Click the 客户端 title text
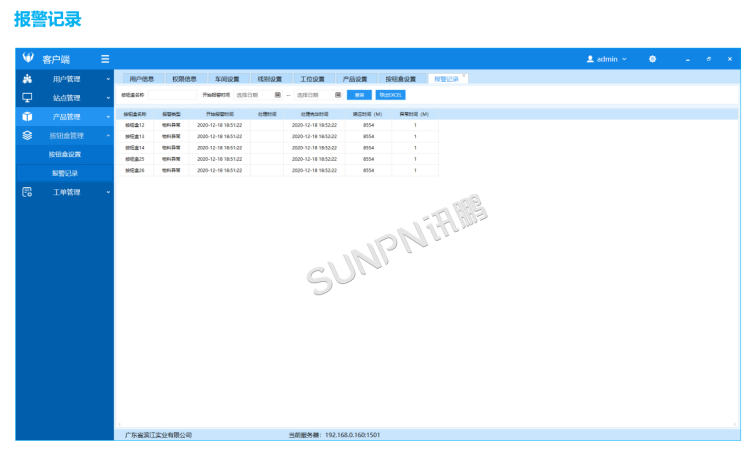The image size is (750, 457). [x=56, y=59]
